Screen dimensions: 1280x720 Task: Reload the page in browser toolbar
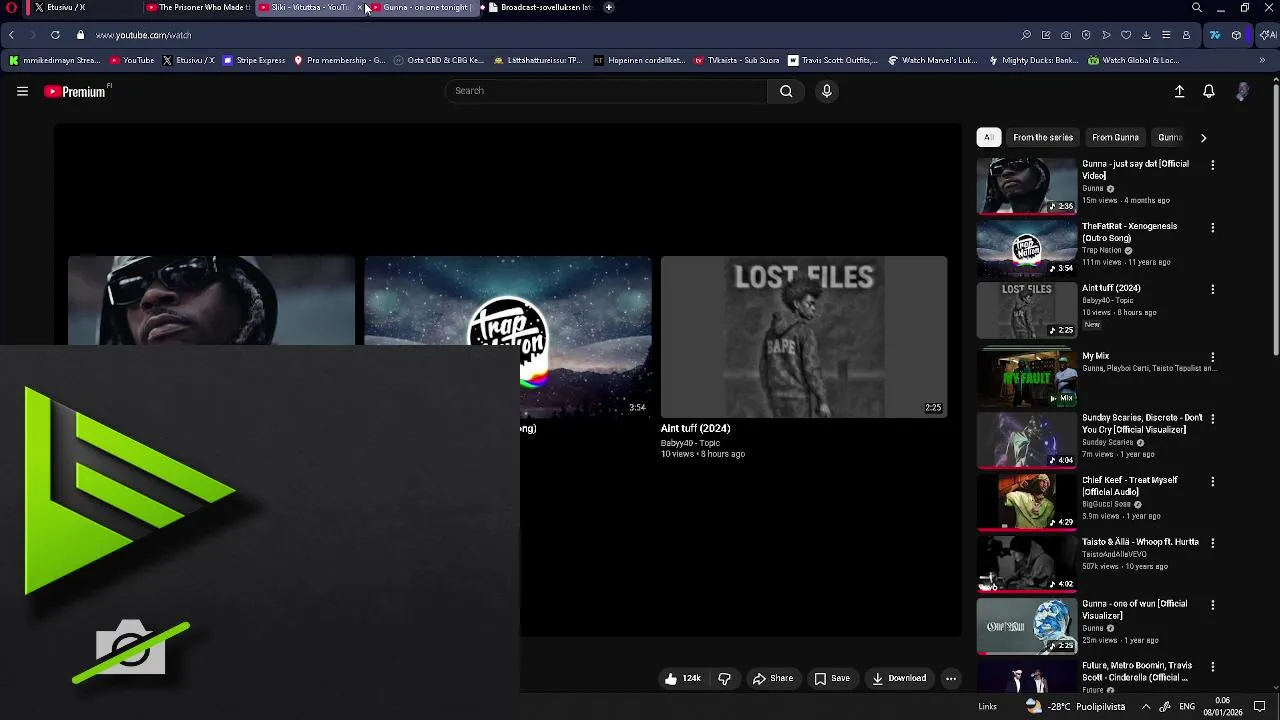point(55,35)
